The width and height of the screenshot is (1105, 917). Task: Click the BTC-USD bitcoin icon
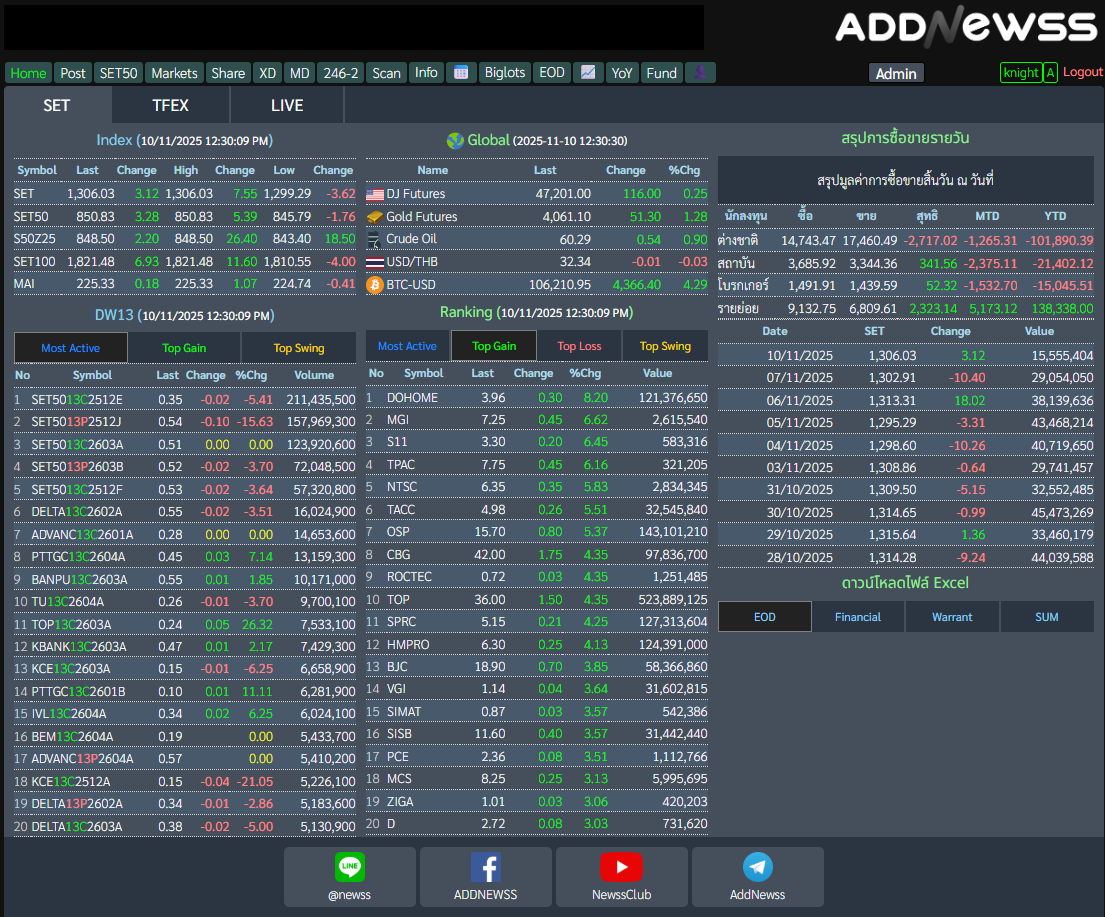pos(375,285)
